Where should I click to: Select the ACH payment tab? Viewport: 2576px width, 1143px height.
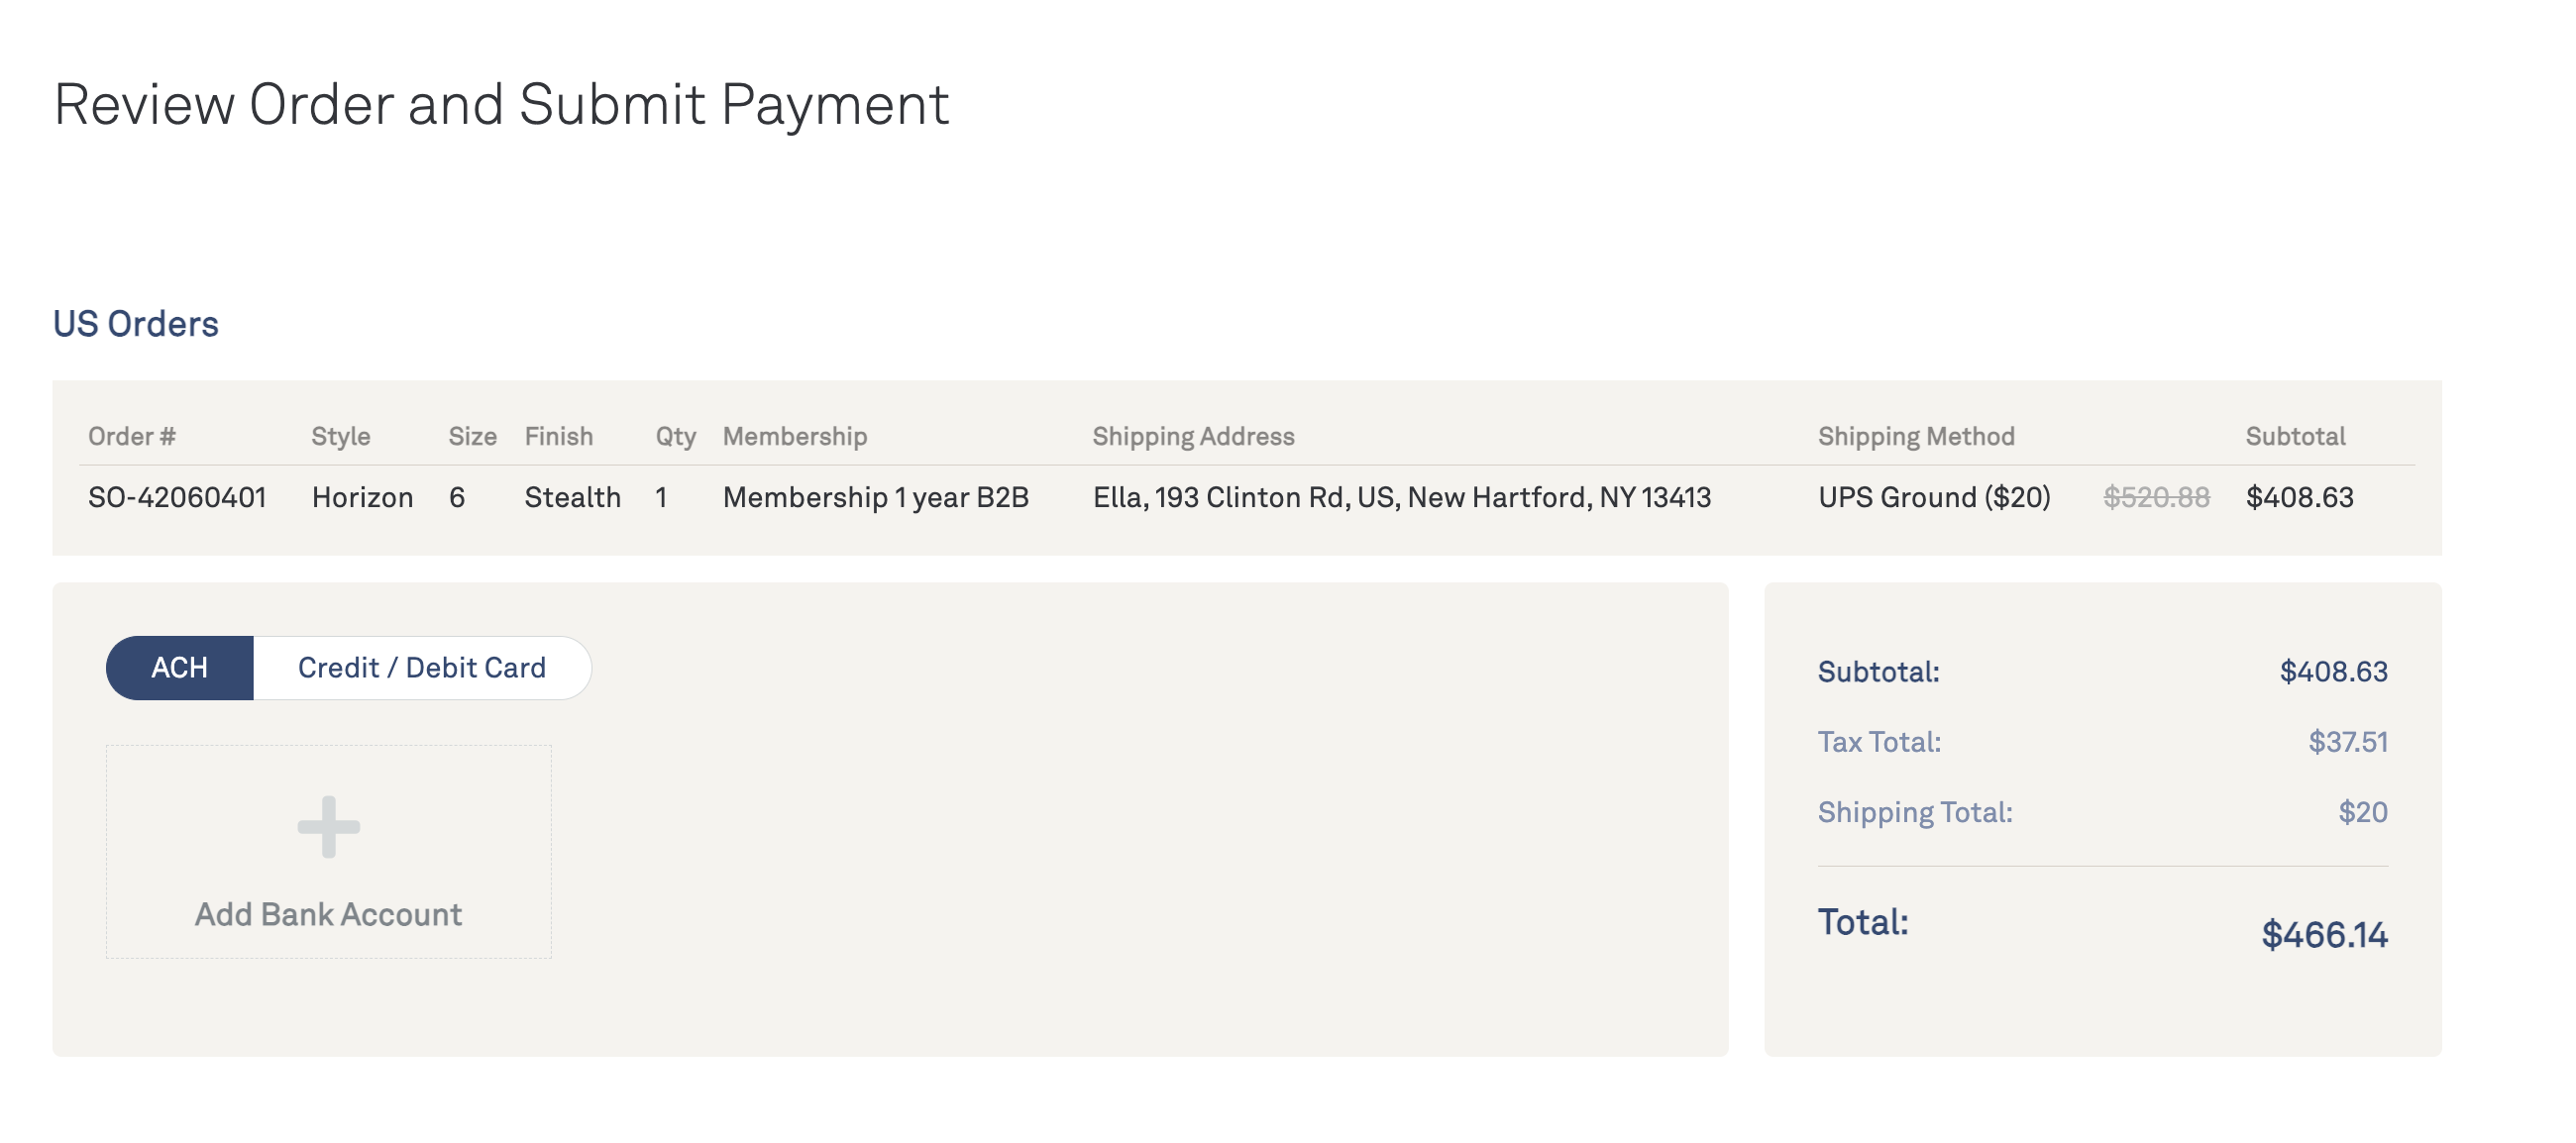tap(180, 667)
